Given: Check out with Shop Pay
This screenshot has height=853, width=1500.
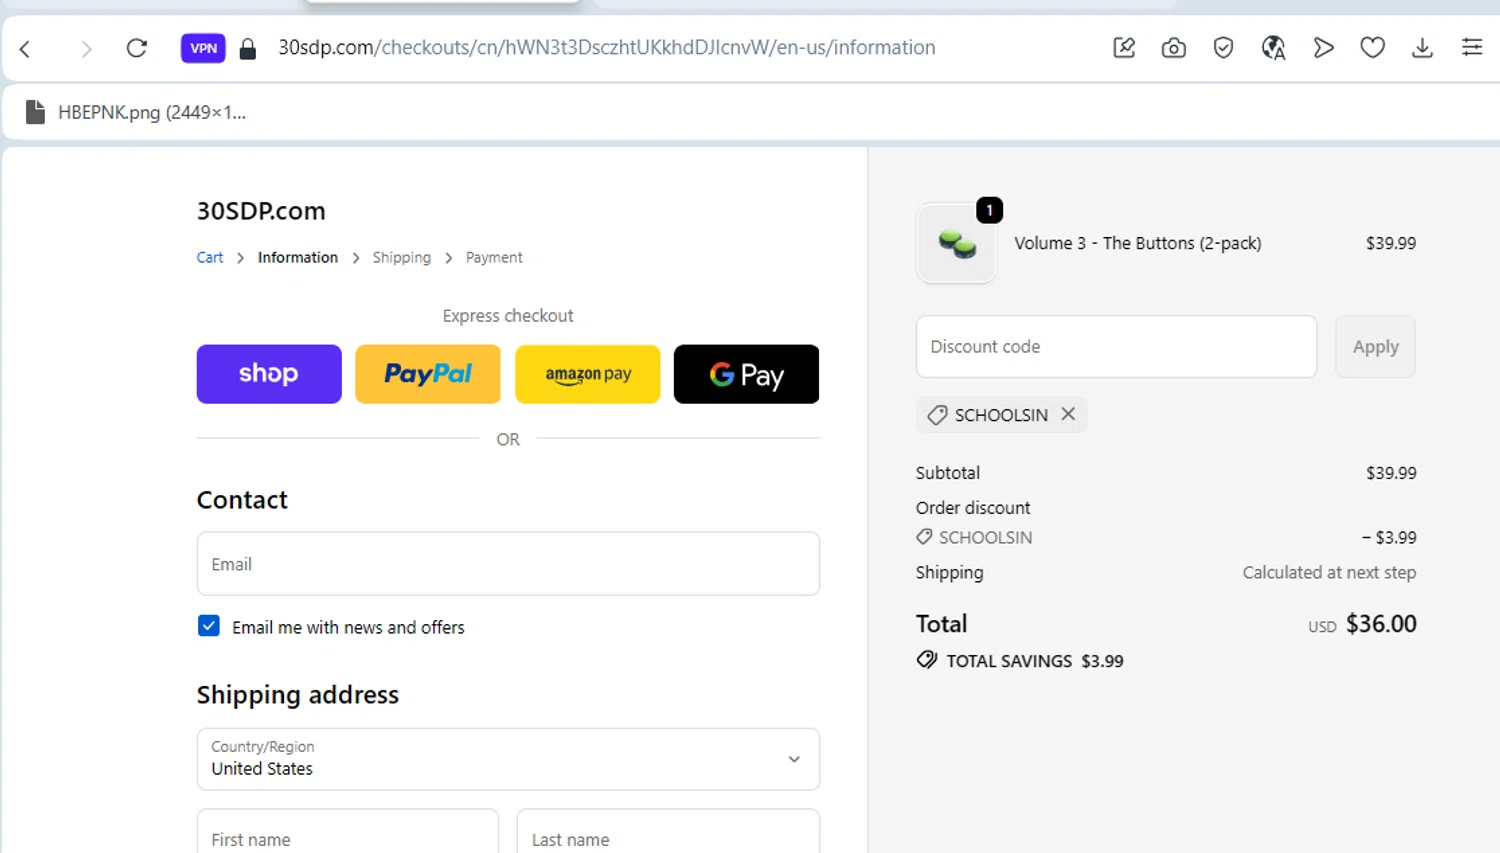Looking at the screenshot, I should click(x=269, y=374).
